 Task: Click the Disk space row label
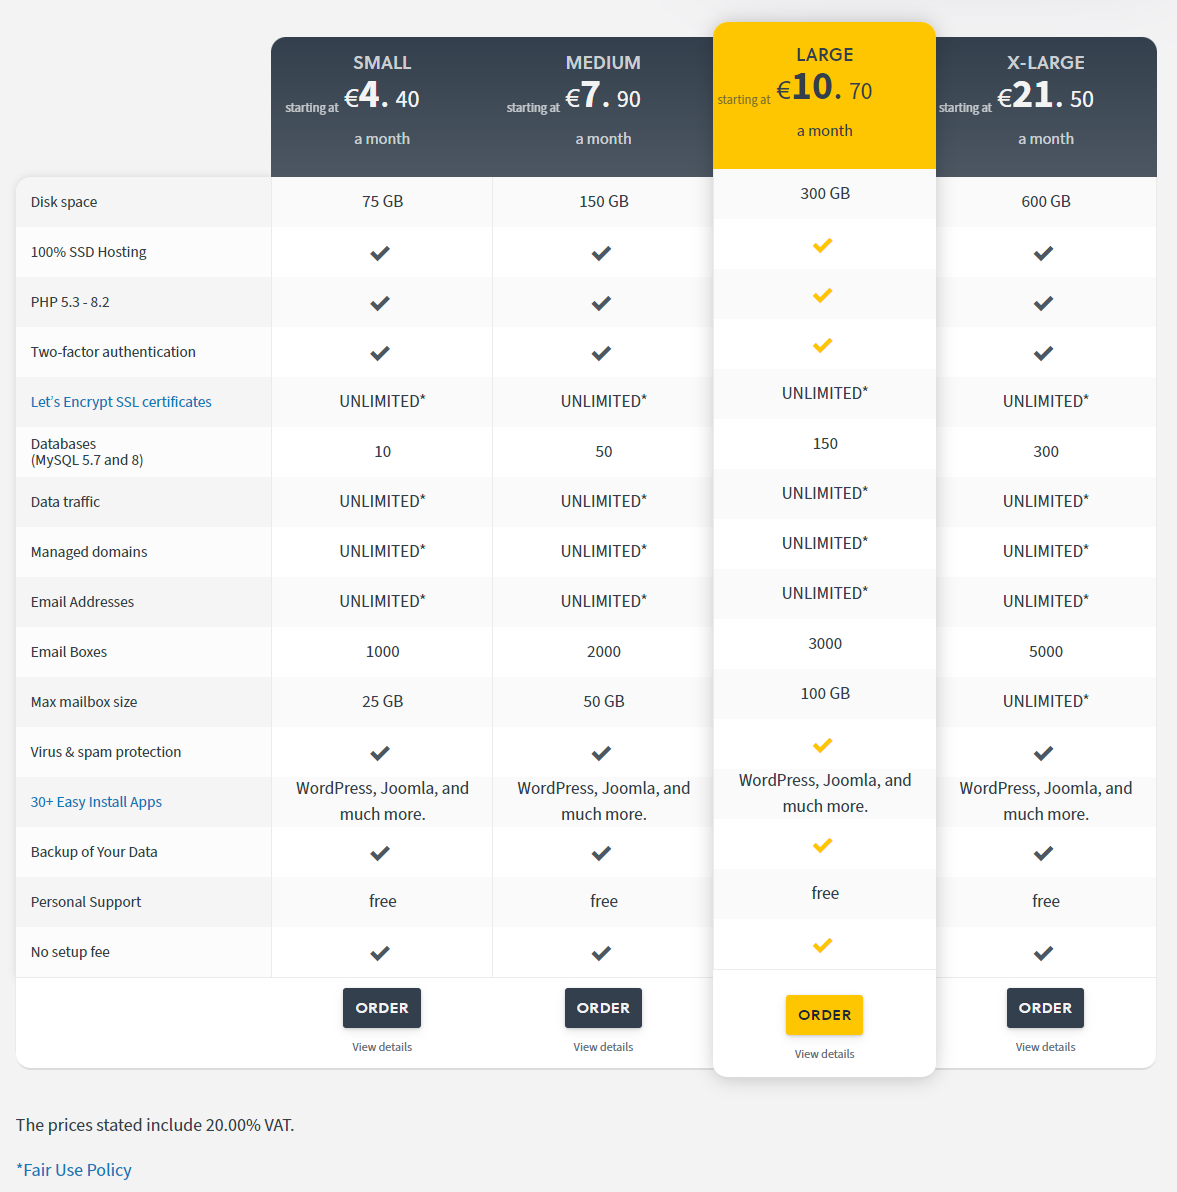[x=64, y=202]
